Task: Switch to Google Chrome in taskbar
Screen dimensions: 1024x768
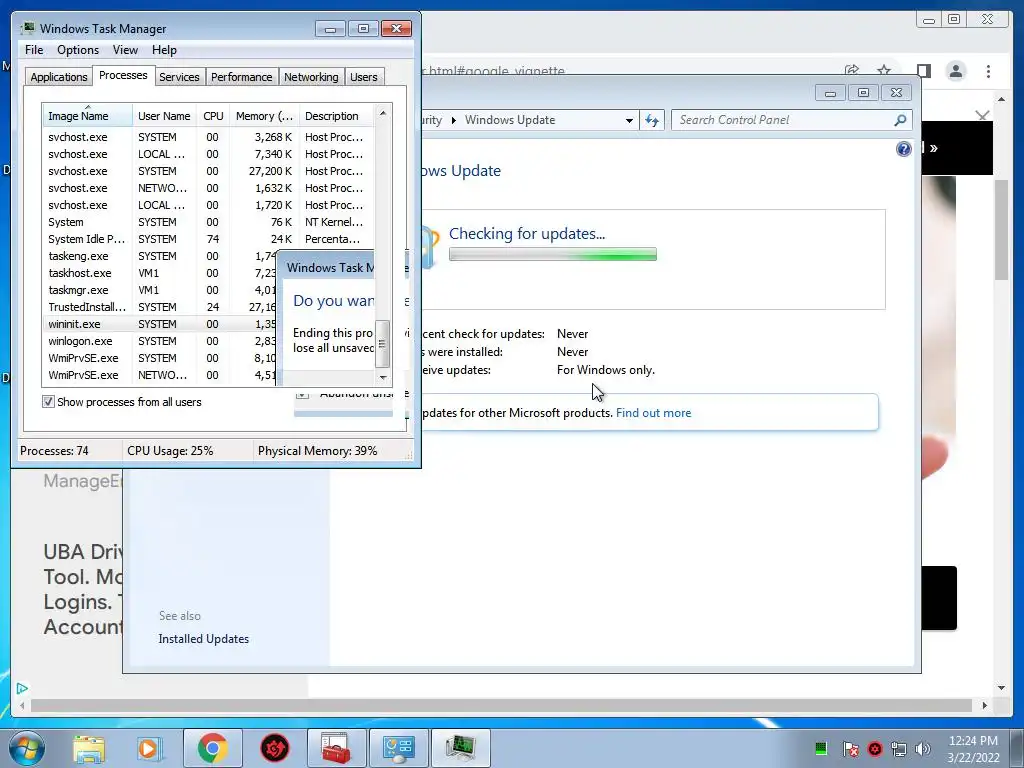Action: pos(212,748)
